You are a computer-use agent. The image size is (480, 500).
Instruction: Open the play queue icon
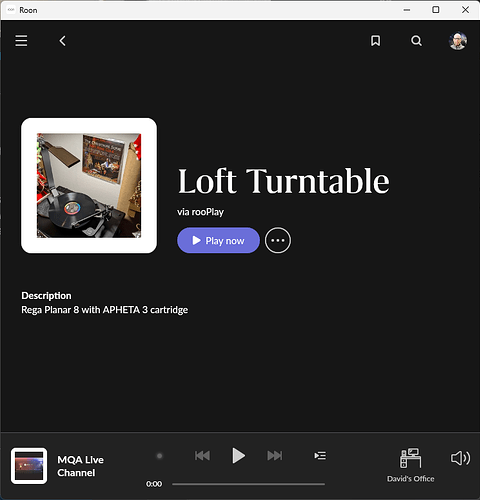[320, 455]
